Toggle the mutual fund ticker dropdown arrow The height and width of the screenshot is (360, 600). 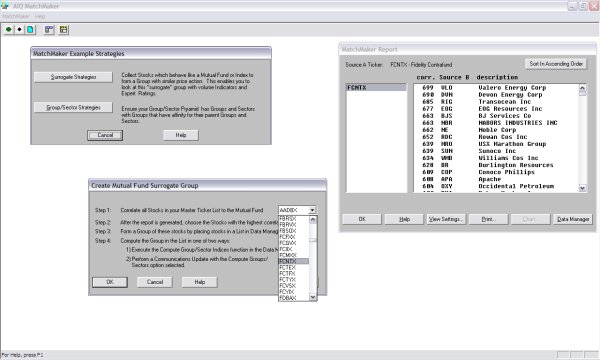(312, 210)
